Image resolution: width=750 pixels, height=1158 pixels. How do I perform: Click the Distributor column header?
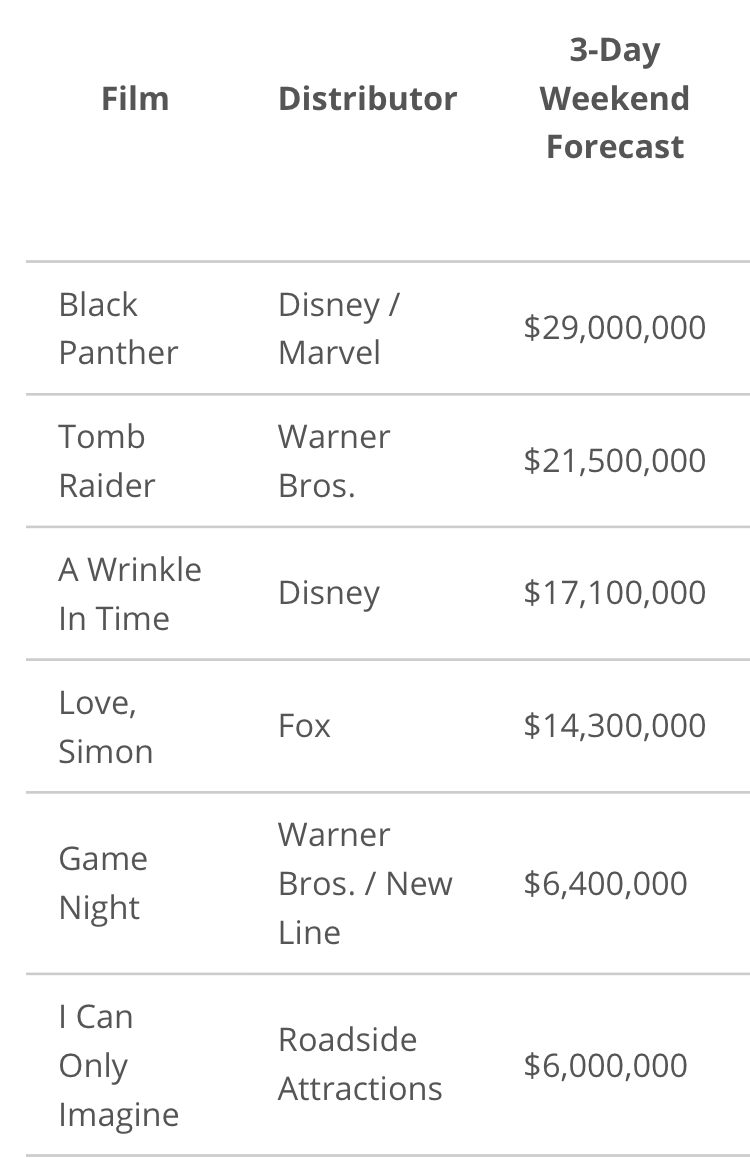click(367, 98)
